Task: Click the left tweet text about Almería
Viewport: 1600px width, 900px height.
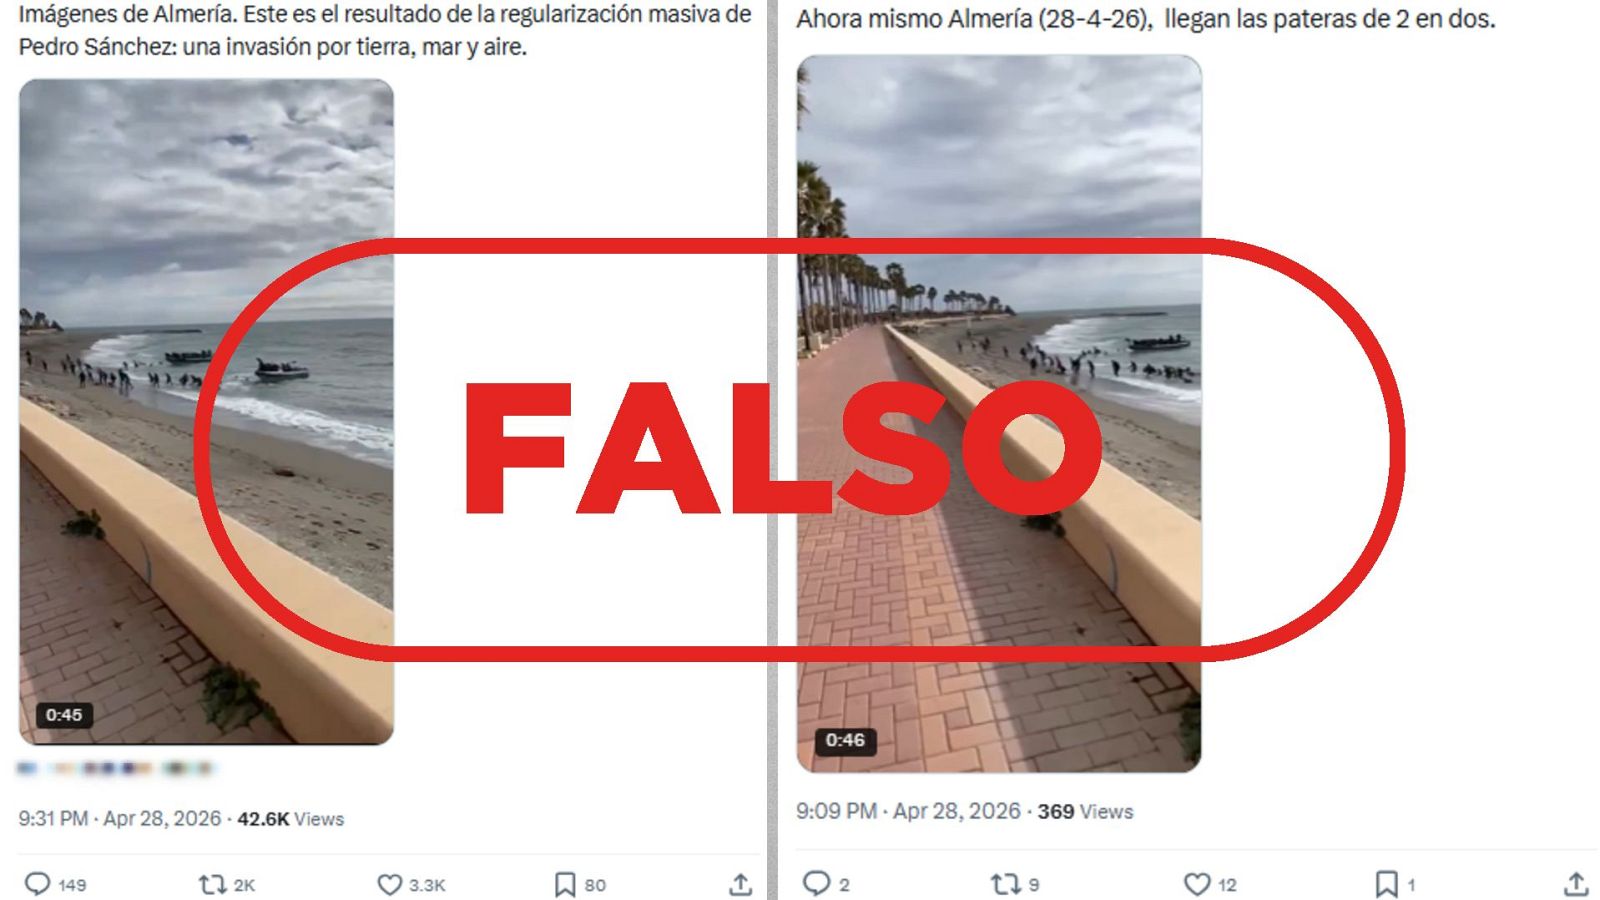Action: [385, 30]
